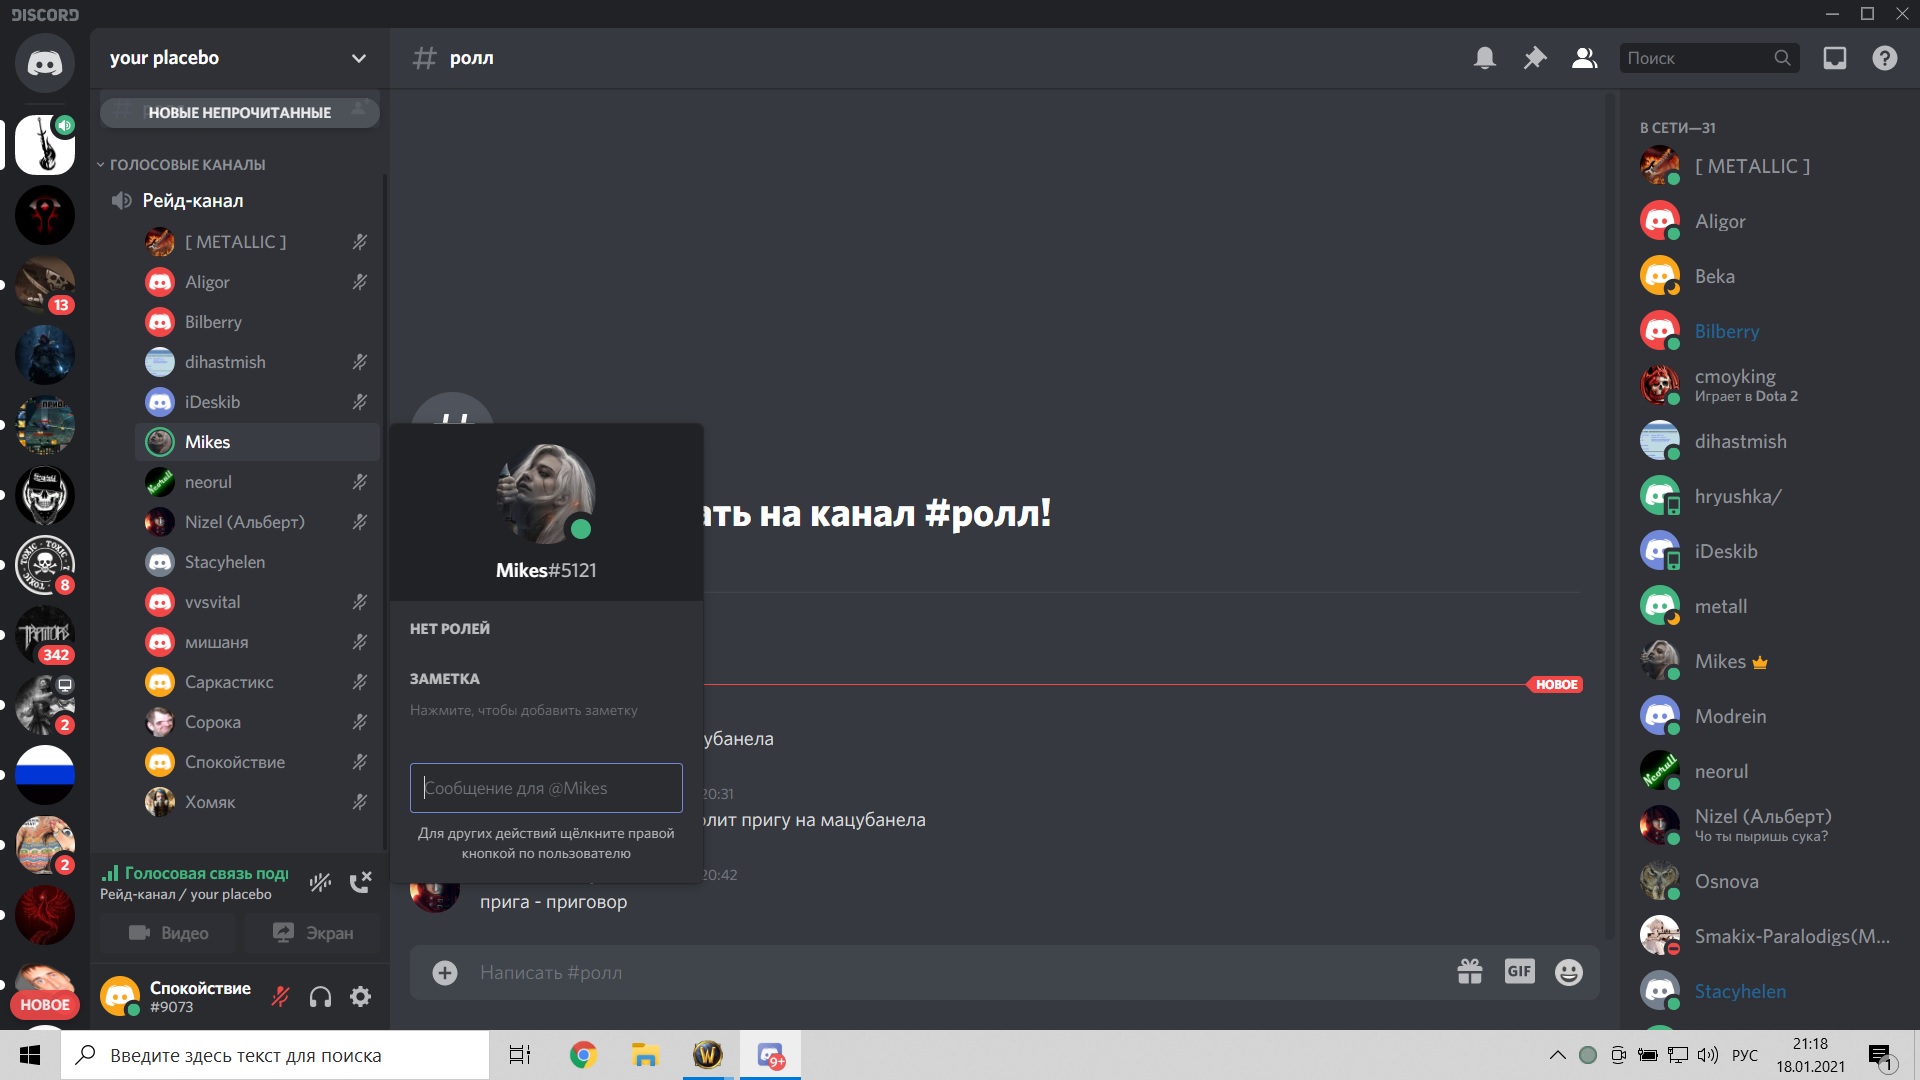The image size is (1920, 1080).
Task: Open Chrome from the Windows taskbar
Action: (583, 1055)
